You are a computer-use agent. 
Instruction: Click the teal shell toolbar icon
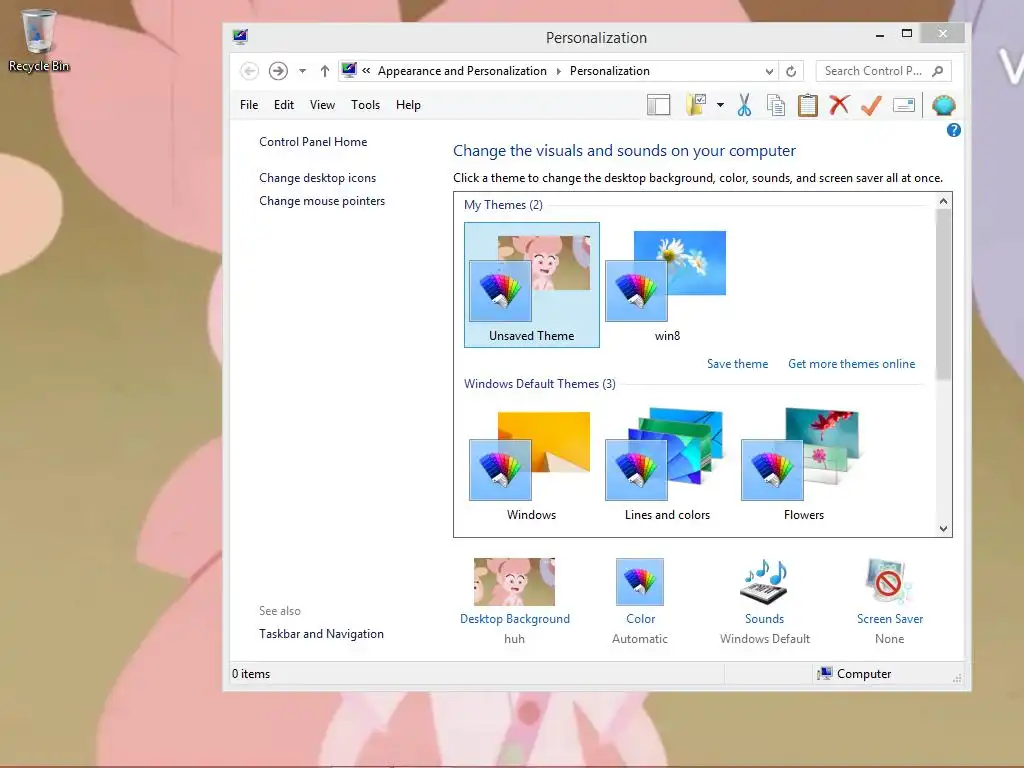[943, 105]
